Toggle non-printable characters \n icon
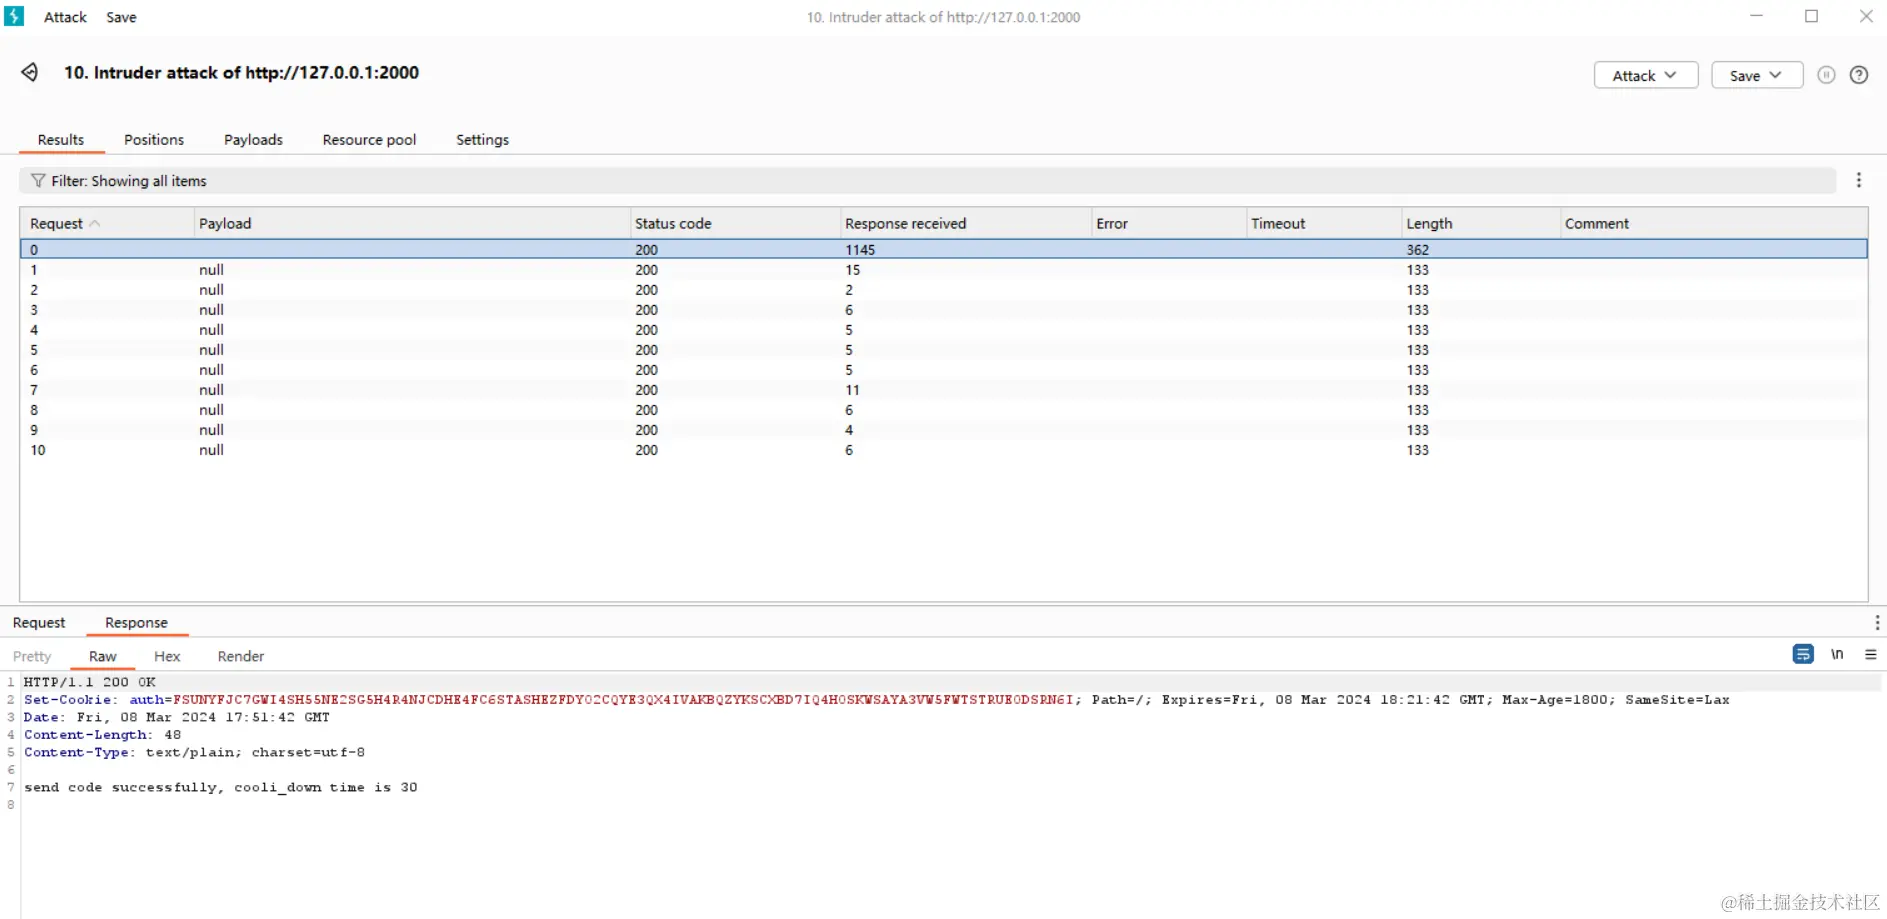 [1837, 654]
